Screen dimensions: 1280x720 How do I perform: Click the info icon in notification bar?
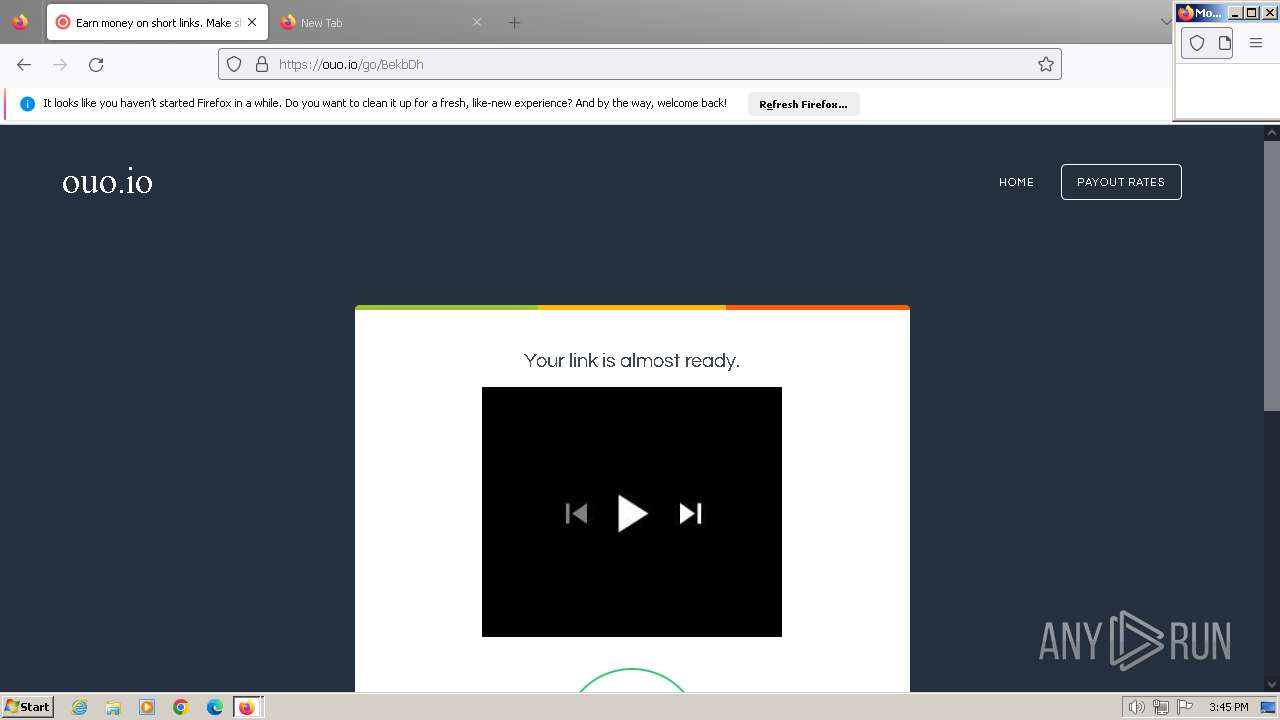click(x=27, y=104)
